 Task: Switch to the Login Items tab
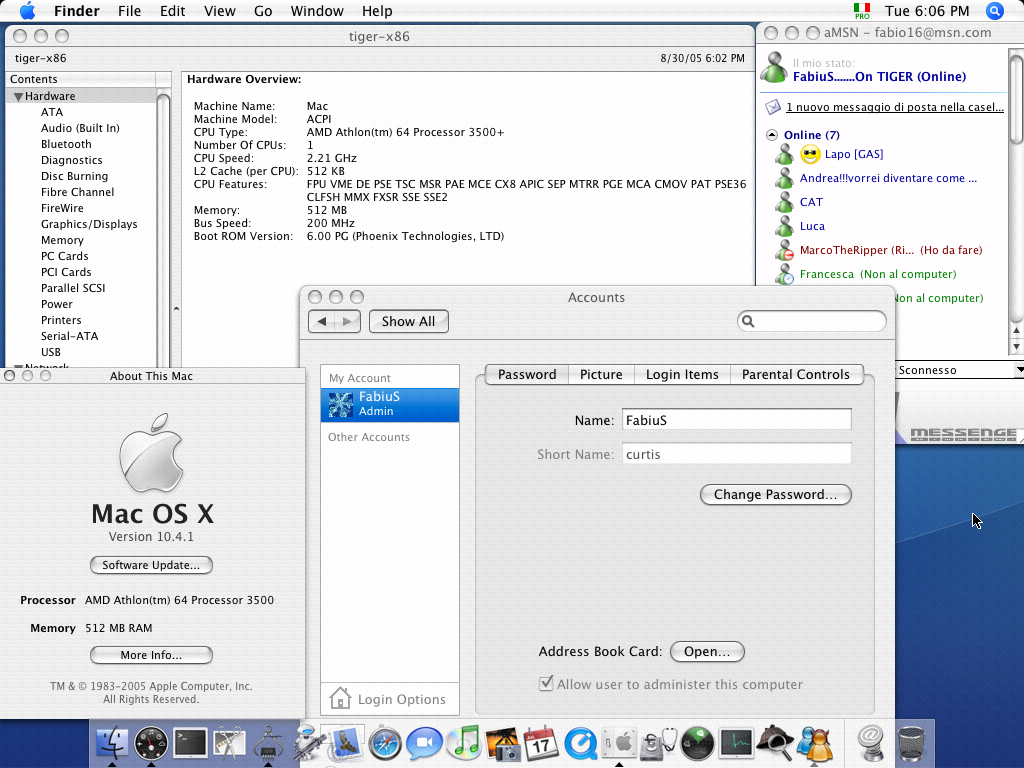(682, 374)
